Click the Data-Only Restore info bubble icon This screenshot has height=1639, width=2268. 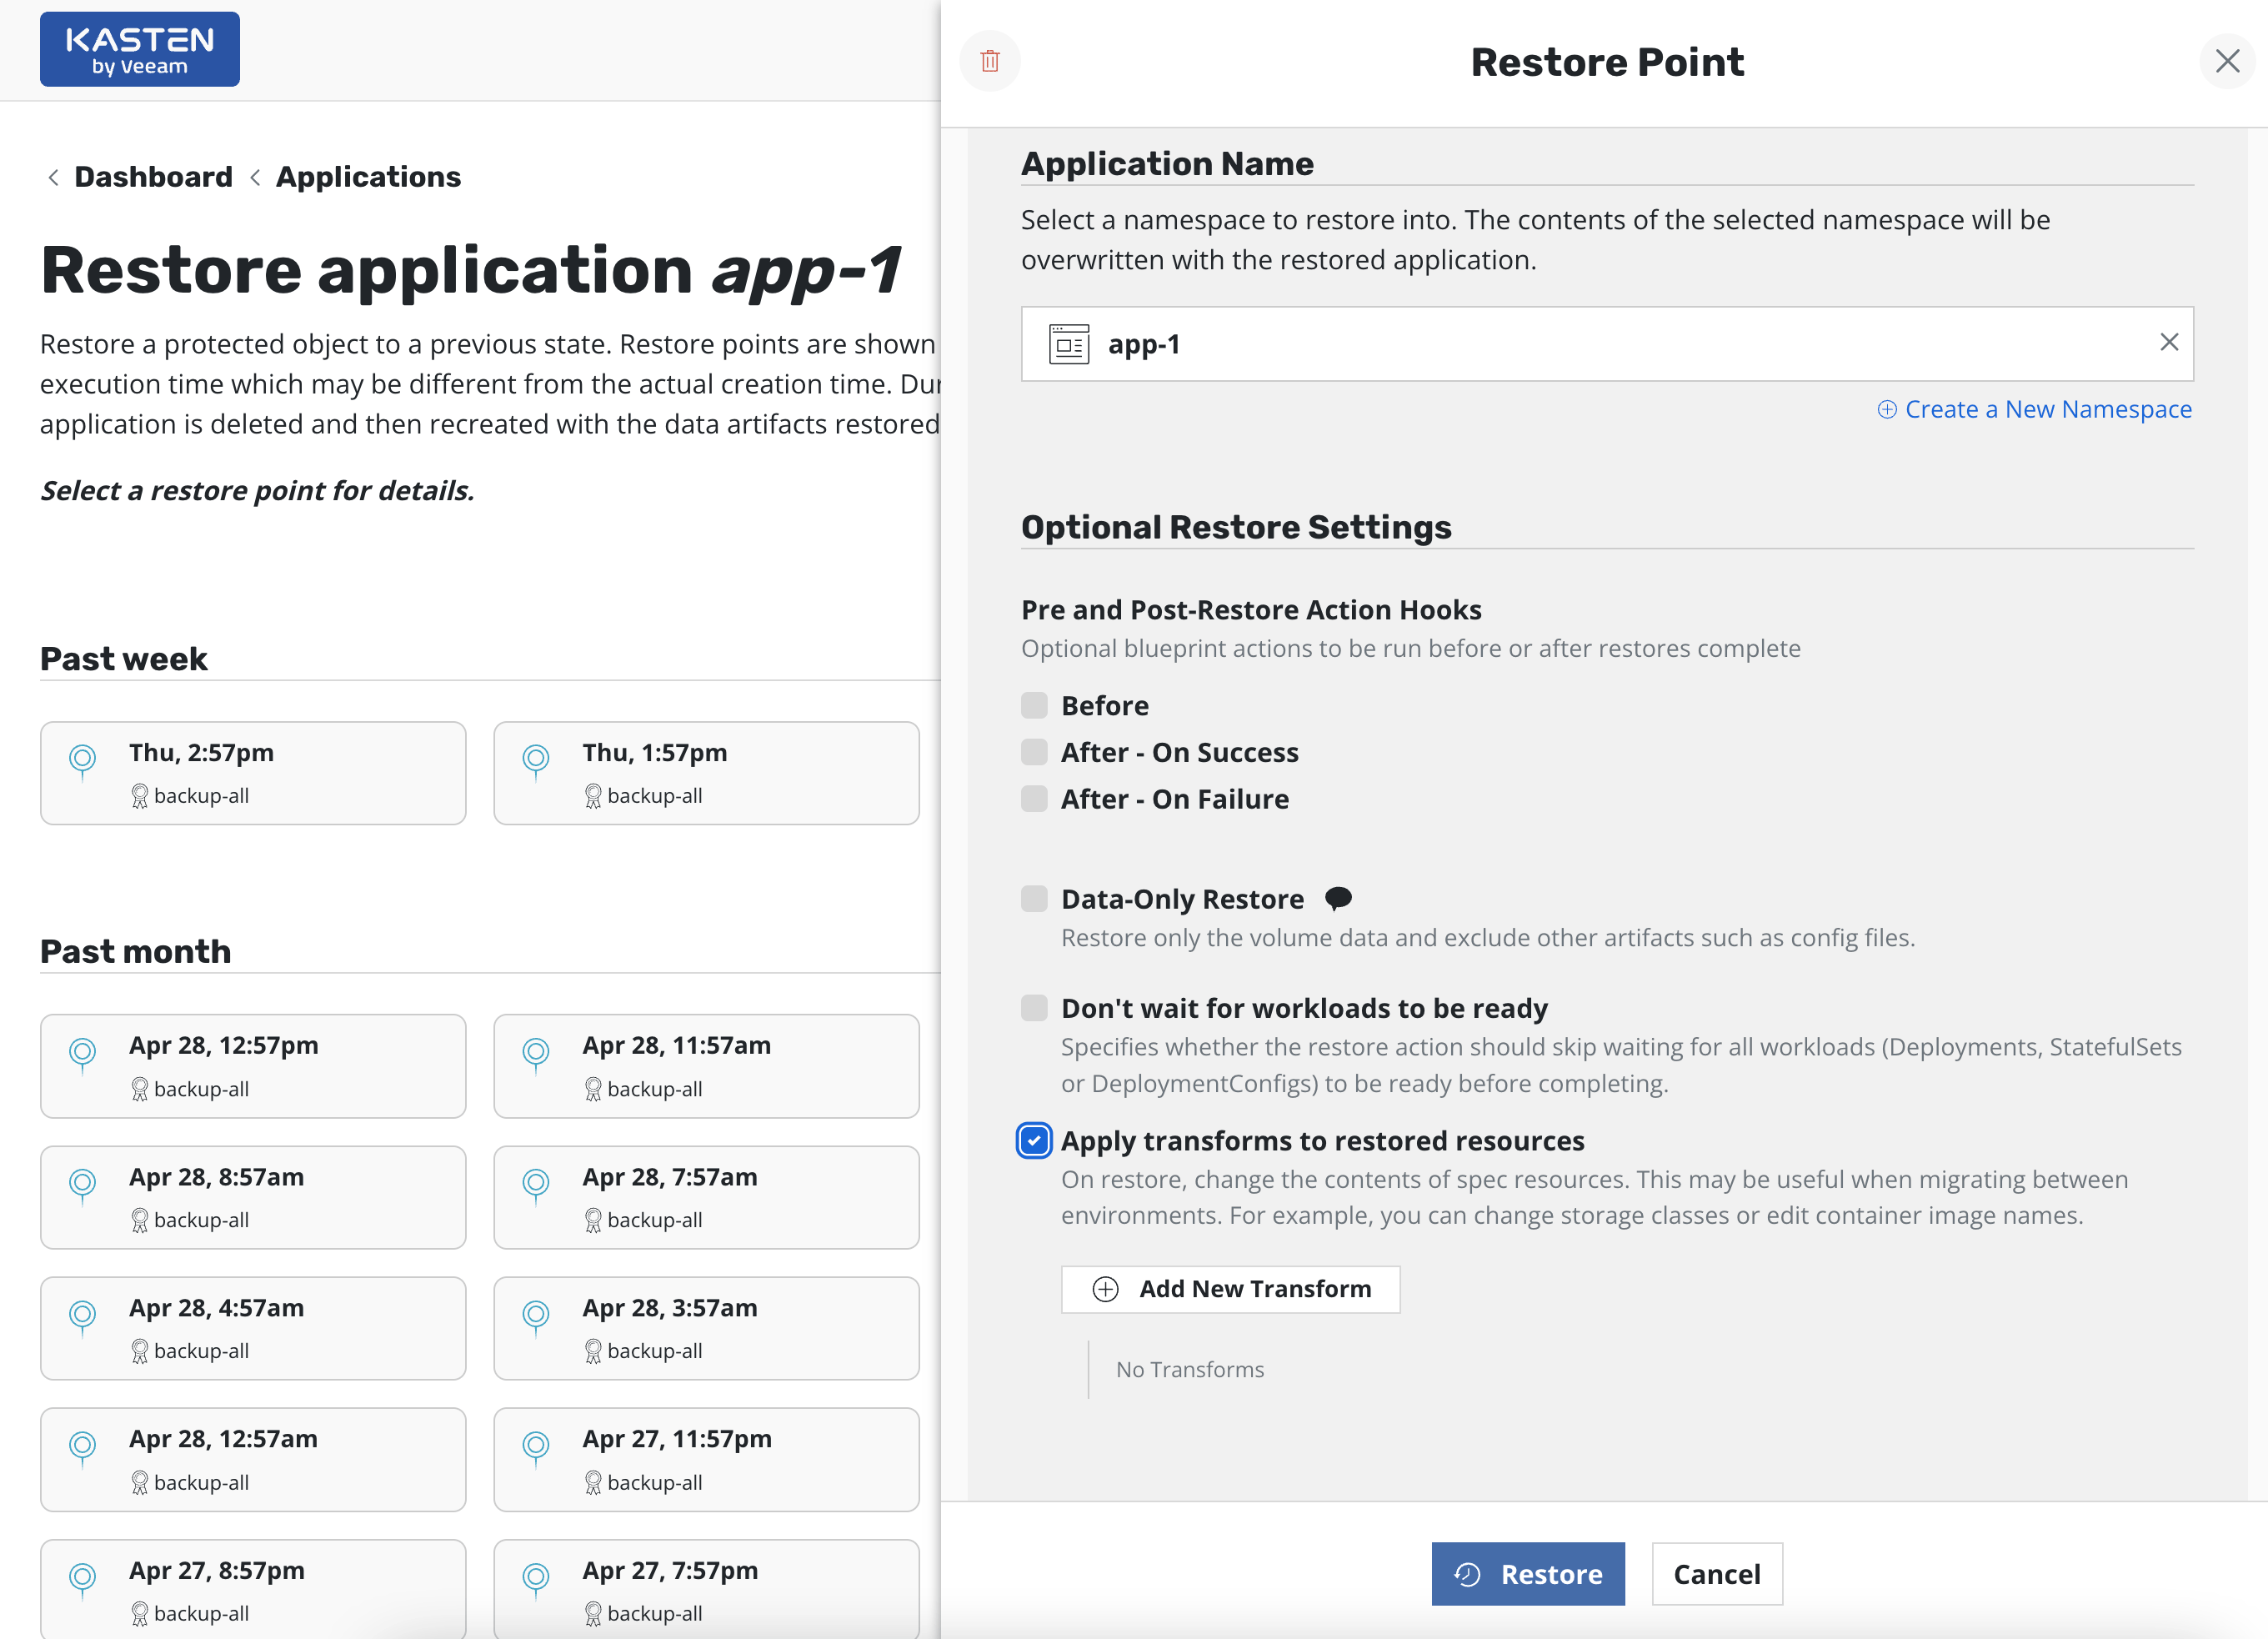coord(1337,898)
